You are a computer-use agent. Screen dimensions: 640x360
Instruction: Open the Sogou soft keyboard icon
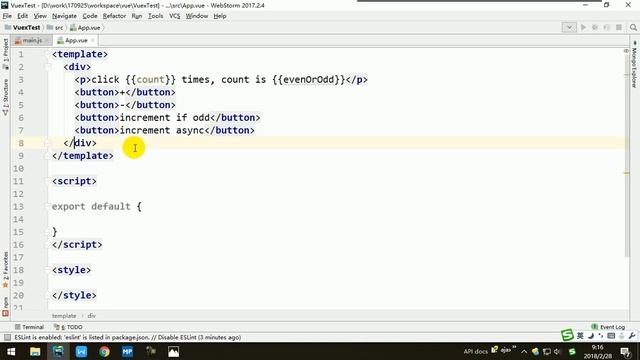pos(611,336)
